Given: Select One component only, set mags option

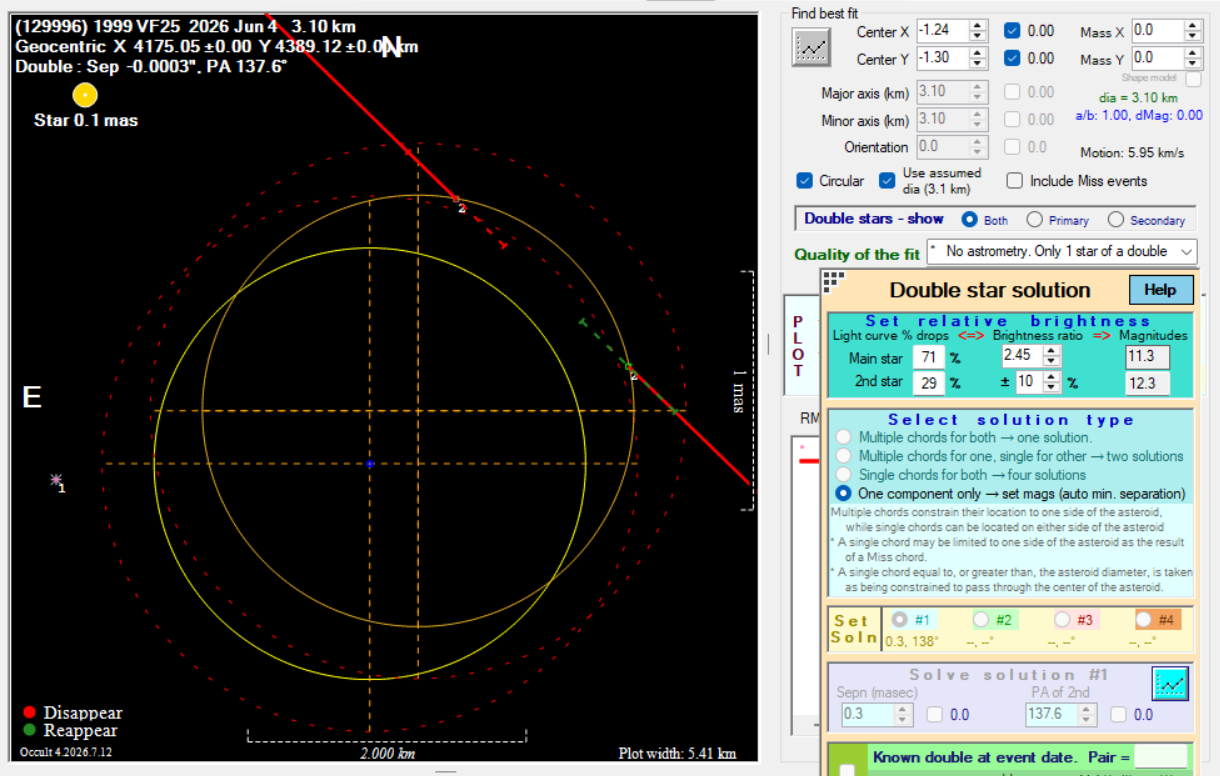Looking at the screenshot, I should coord(844,494).
